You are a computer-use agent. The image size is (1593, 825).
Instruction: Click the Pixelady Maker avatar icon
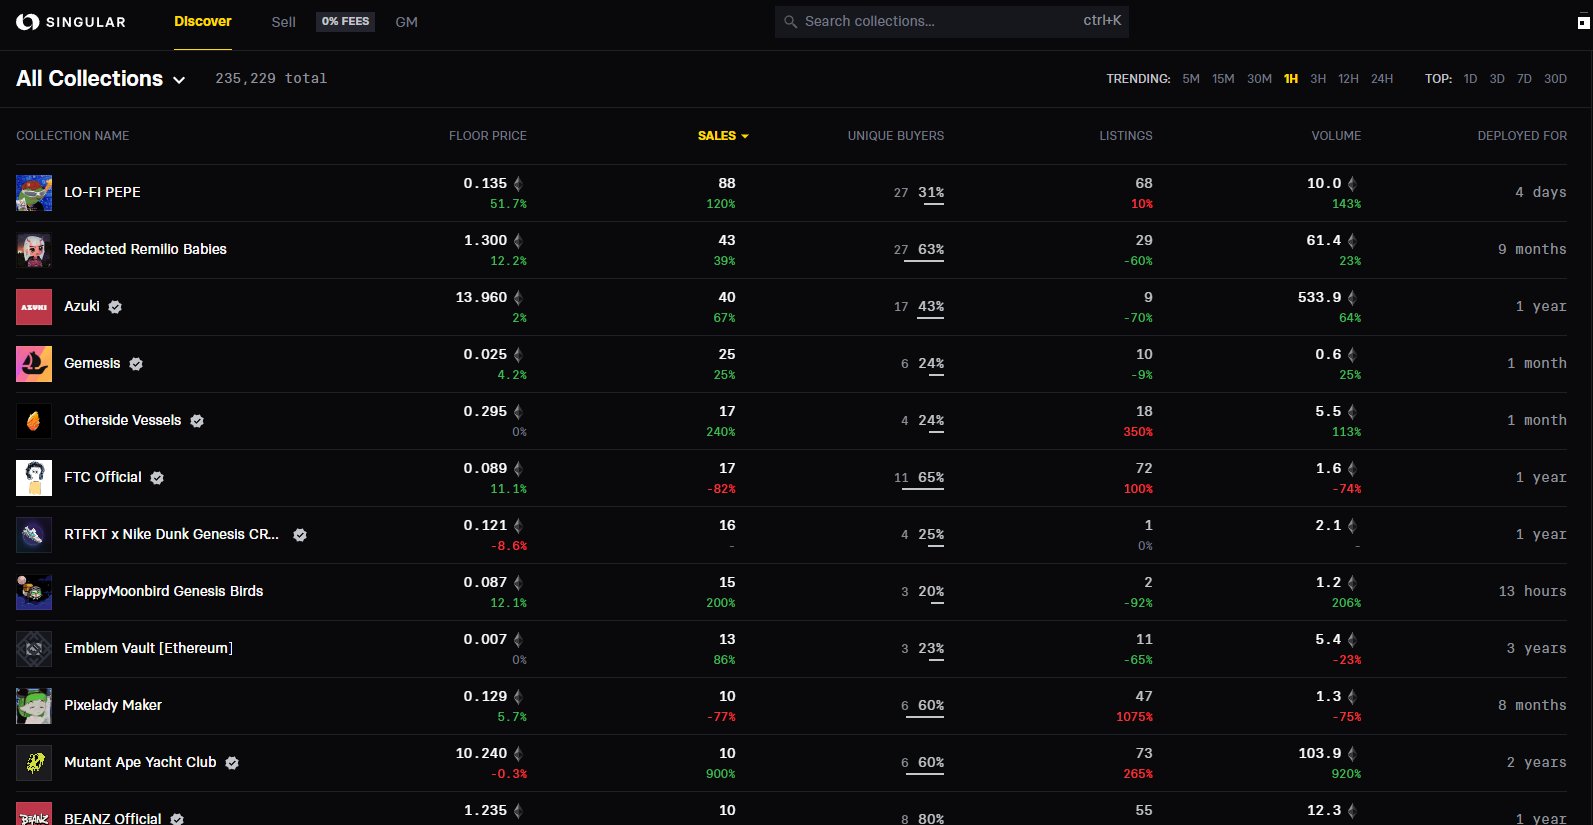(34, 706)
